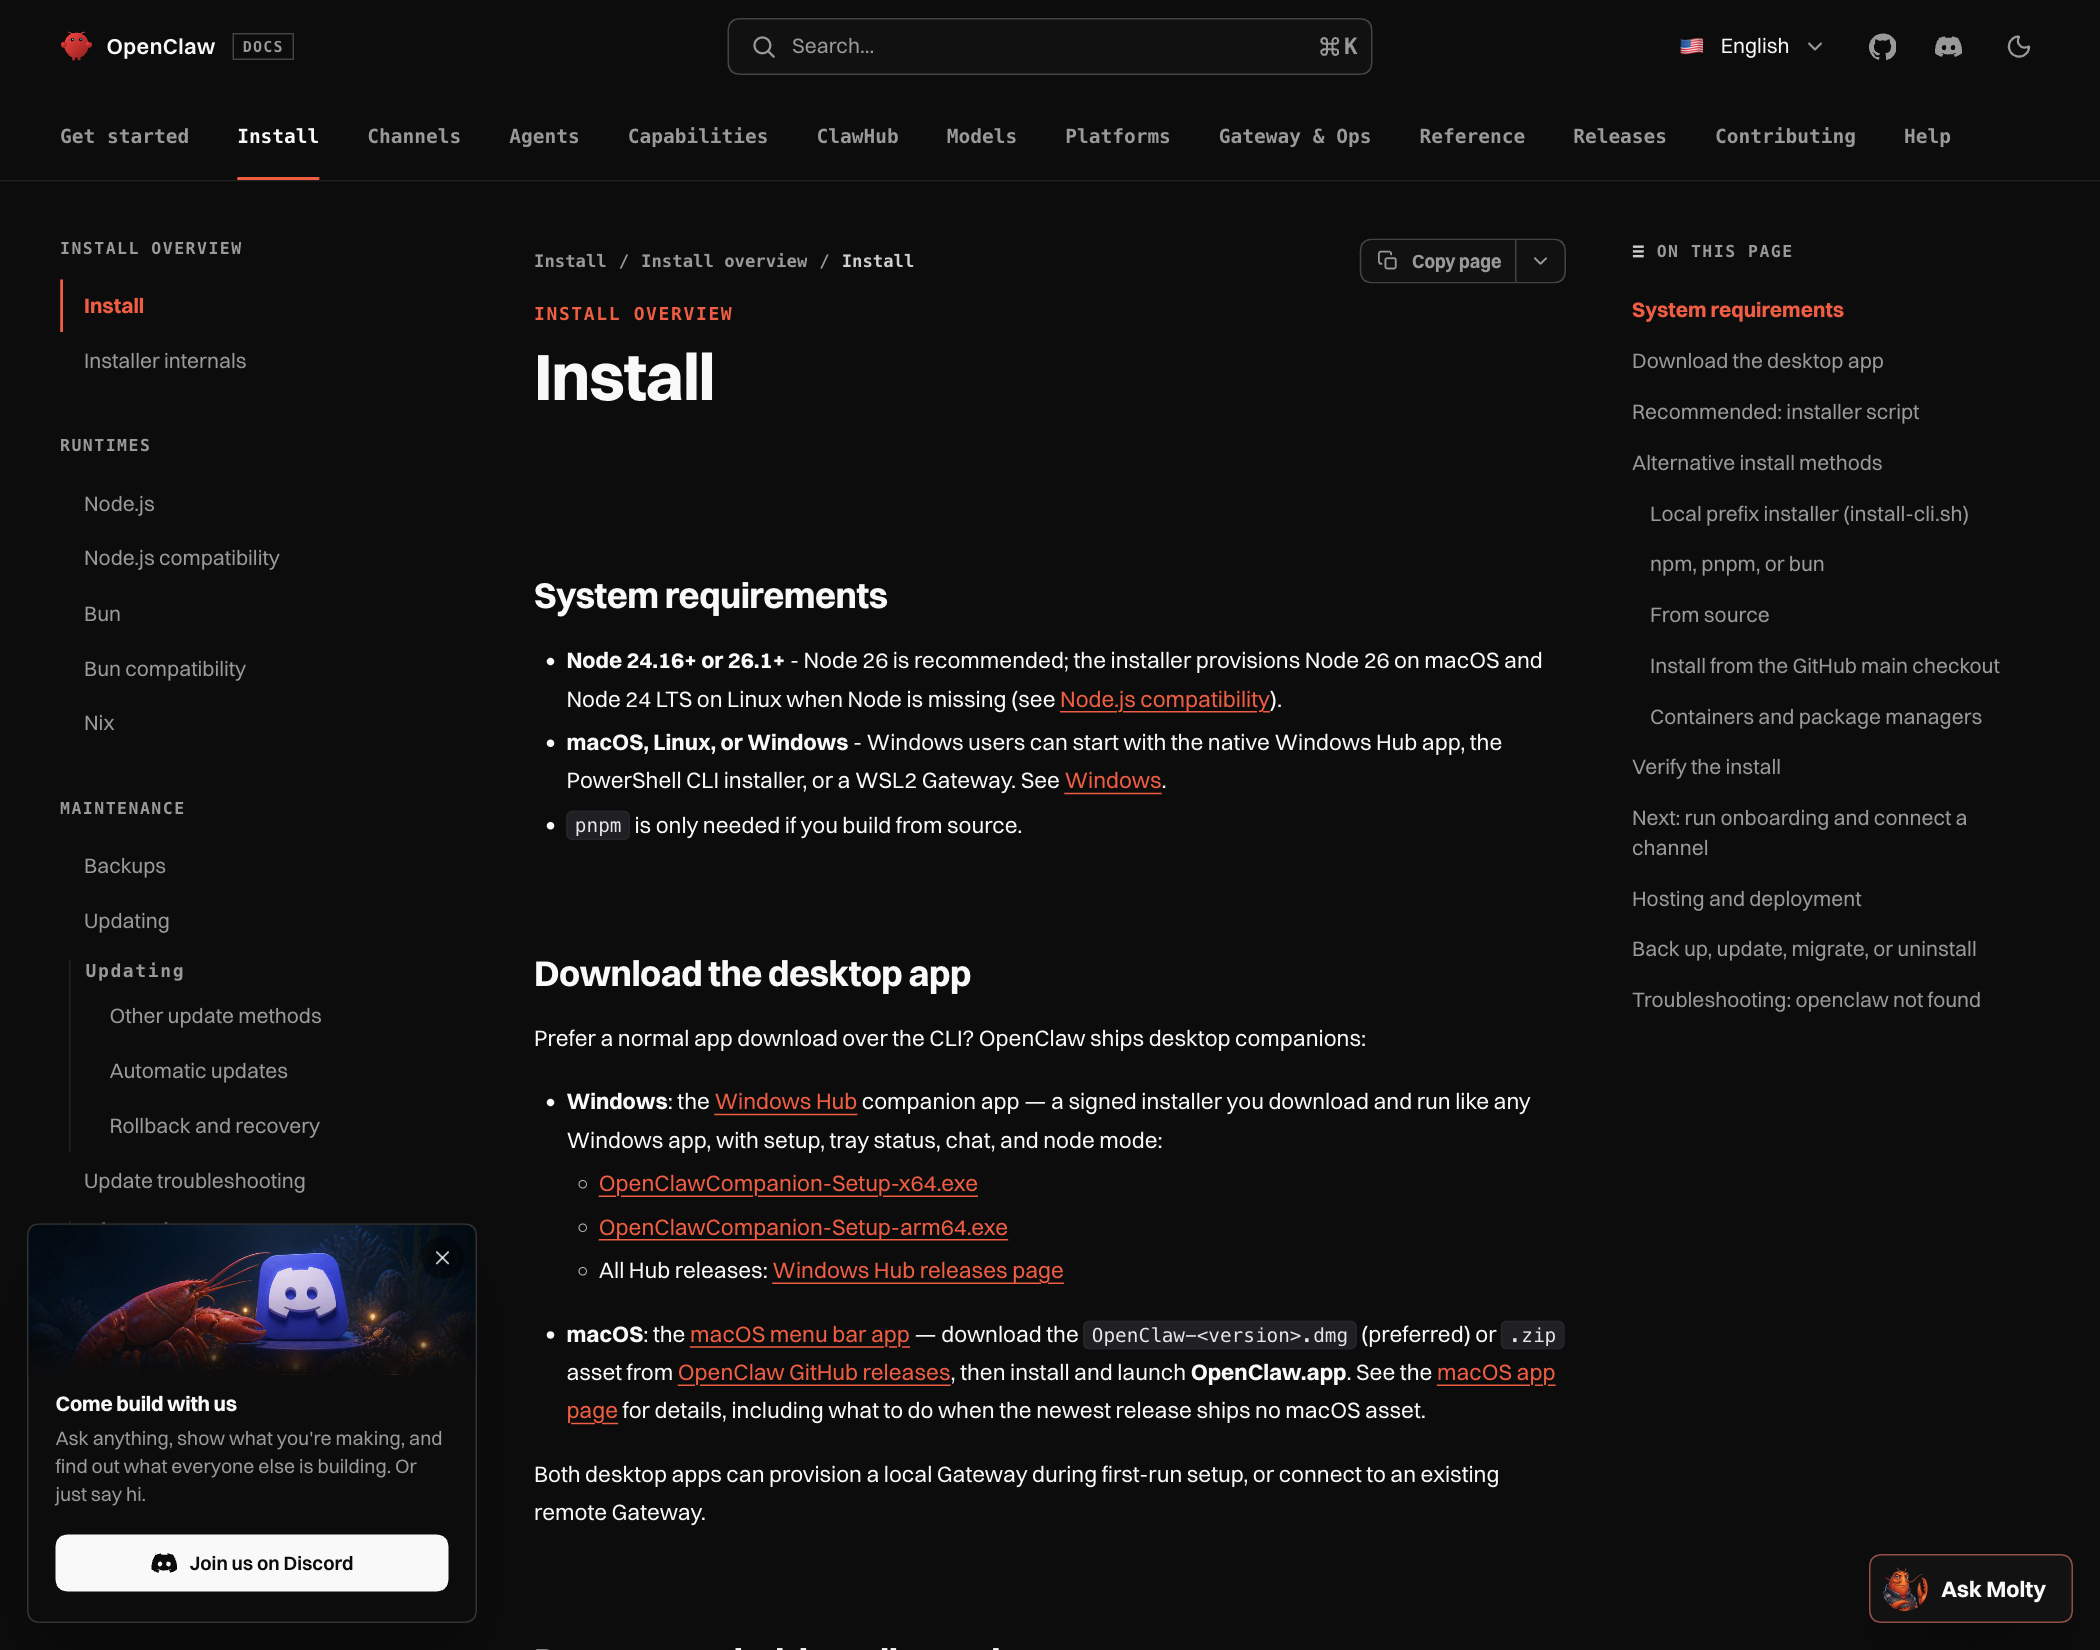Viewport: 2100px width, 1650px height.
Task: Open OpenClaw GitHub releases link
Action: click(814, 1372)
